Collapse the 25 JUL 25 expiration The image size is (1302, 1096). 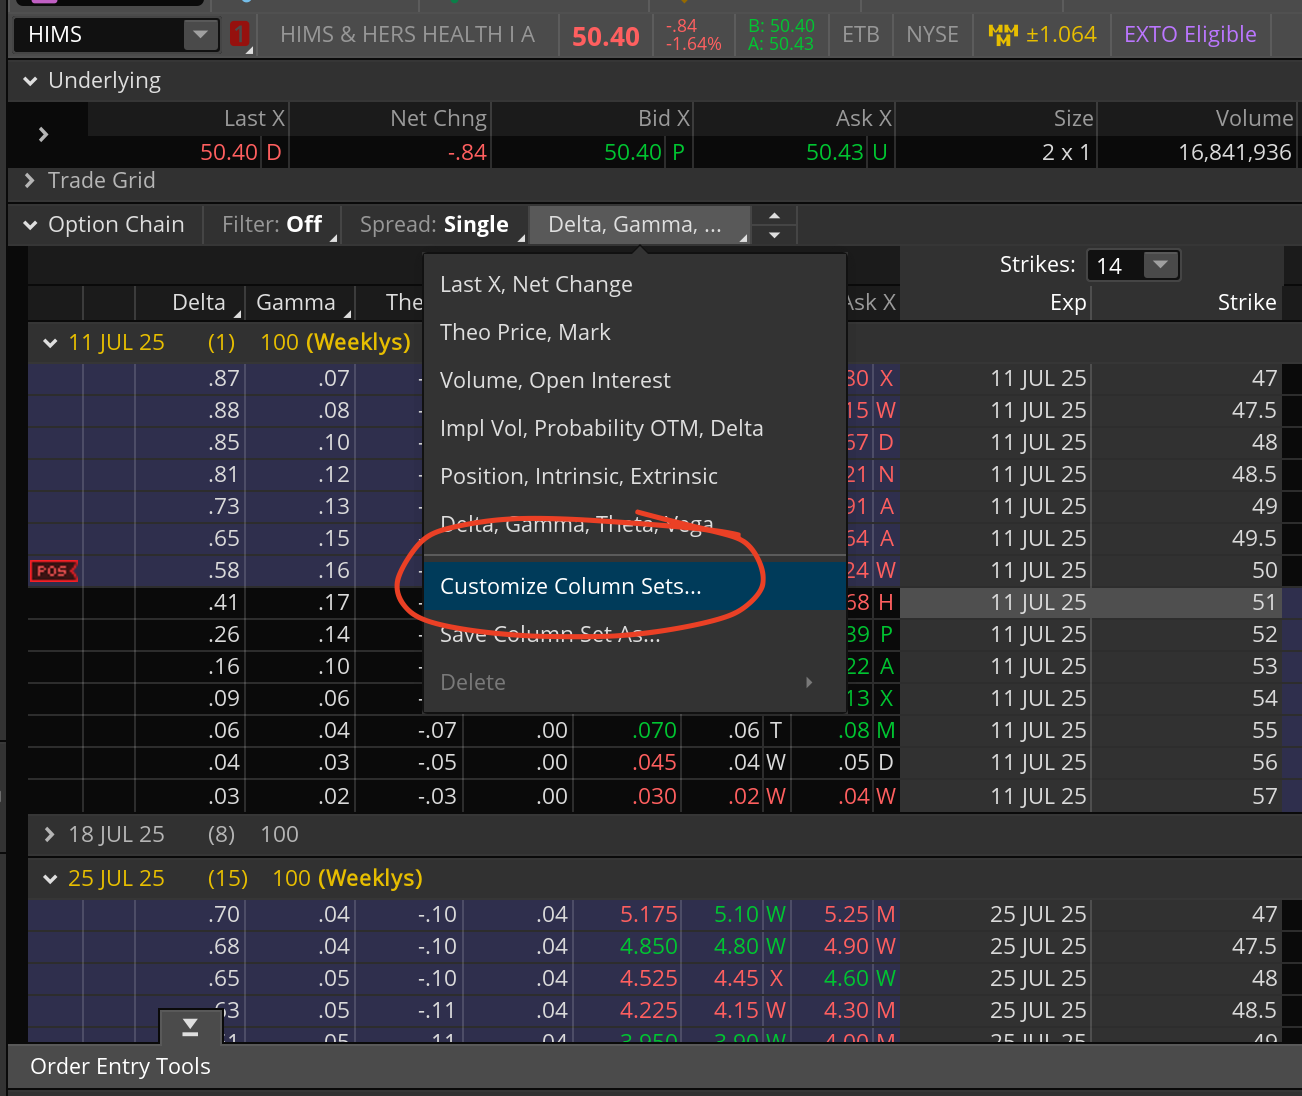50,879
